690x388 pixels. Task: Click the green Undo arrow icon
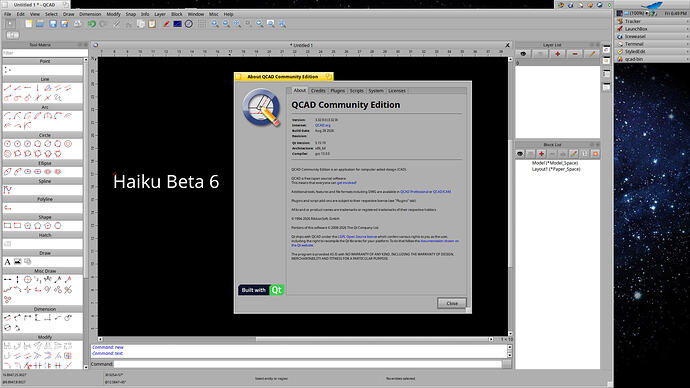tap(92, 24)
